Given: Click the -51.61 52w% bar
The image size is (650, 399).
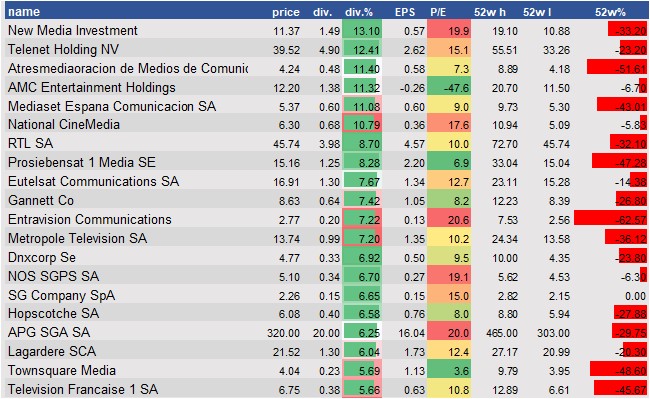Looking at the screenshot, I should pos(617,68).
